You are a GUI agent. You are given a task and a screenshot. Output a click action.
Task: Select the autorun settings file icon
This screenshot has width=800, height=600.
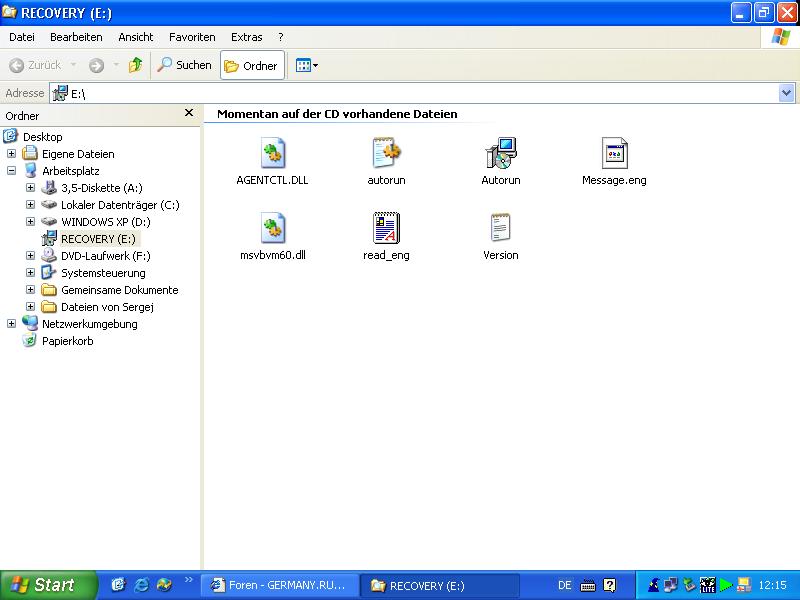[386, 154]
